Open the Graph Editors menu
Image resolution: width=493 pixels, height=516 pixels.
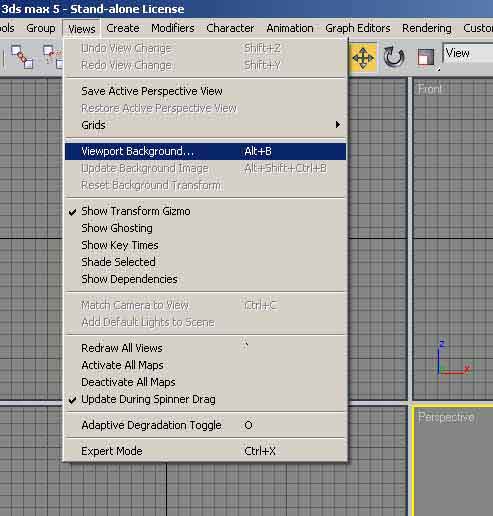tap(358, 28)
